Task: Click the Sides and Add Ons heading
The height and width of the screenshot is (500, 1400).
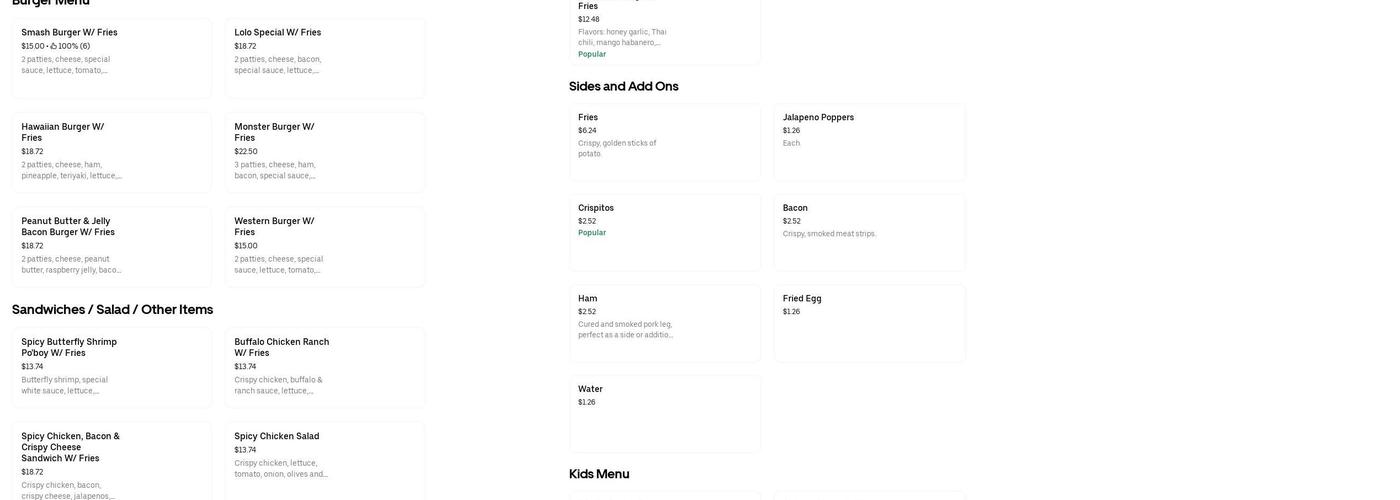Action: coord(624,87)
